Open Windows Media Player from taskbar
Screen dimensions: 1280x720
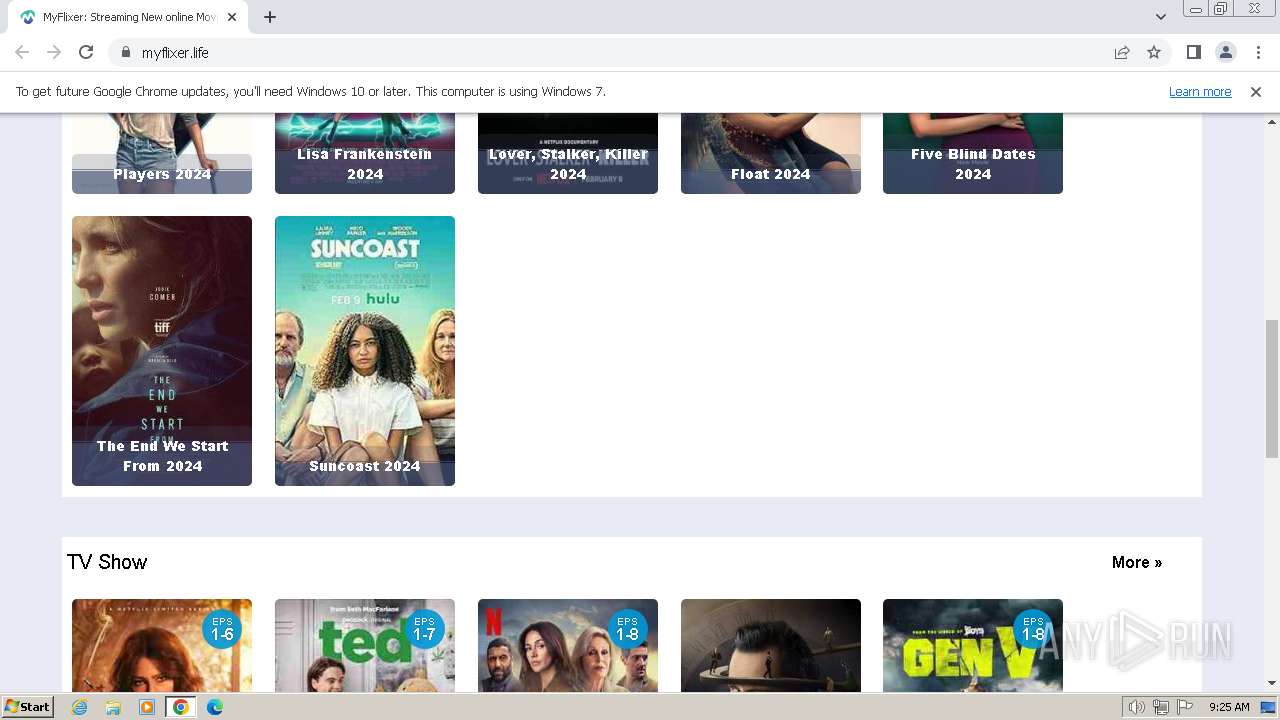click(147, 707)
